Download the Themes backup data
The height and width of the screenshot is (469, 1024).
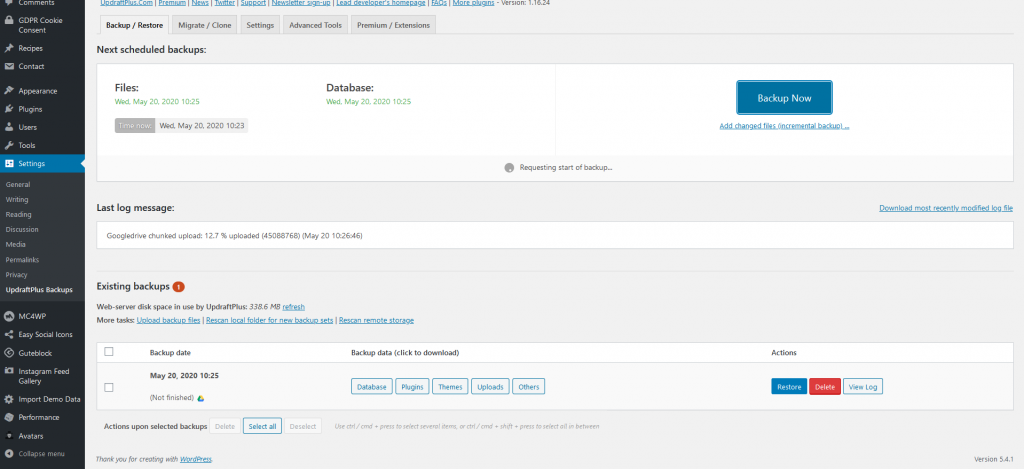(x=450, y=387)
